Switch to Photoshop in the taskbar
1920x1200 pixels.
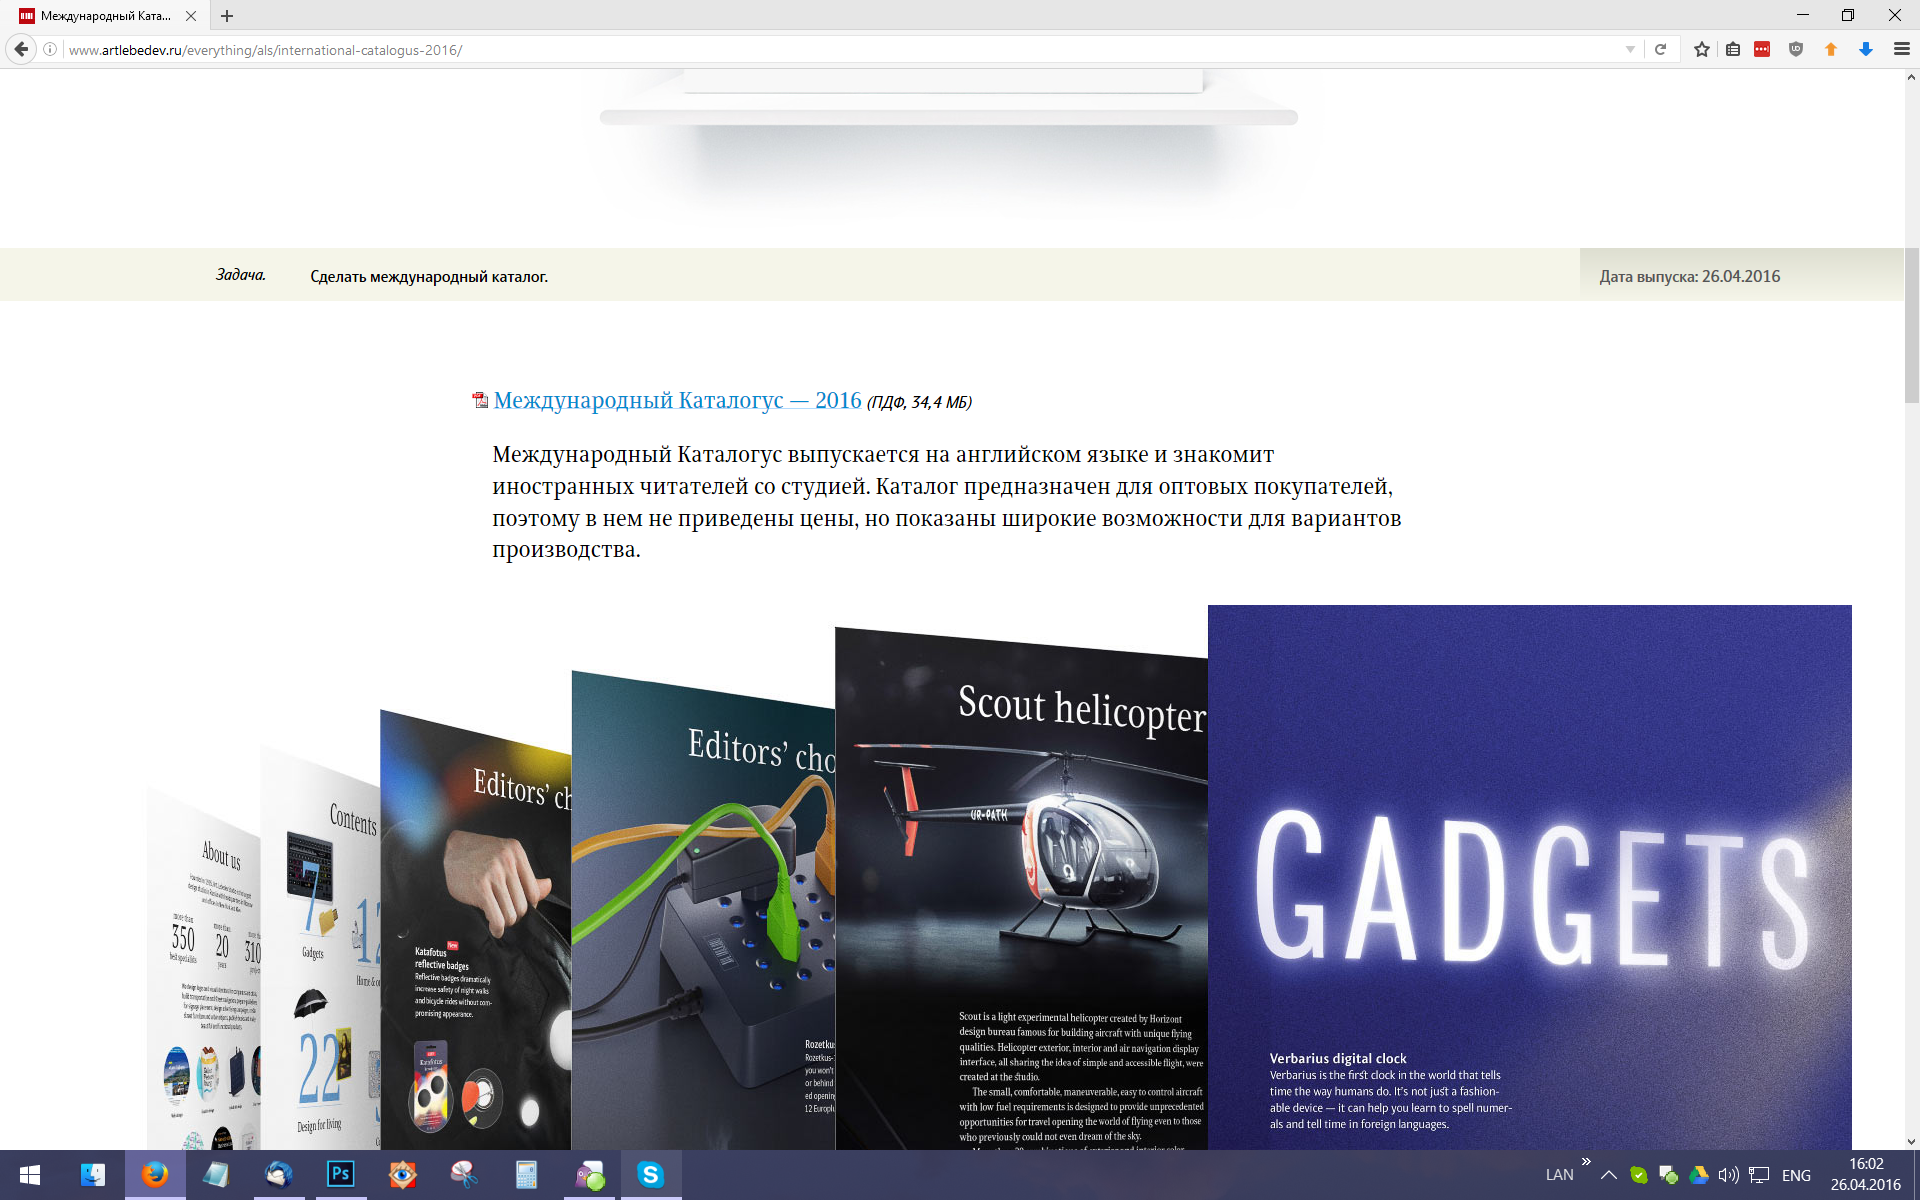click(x=341, y=1175)
